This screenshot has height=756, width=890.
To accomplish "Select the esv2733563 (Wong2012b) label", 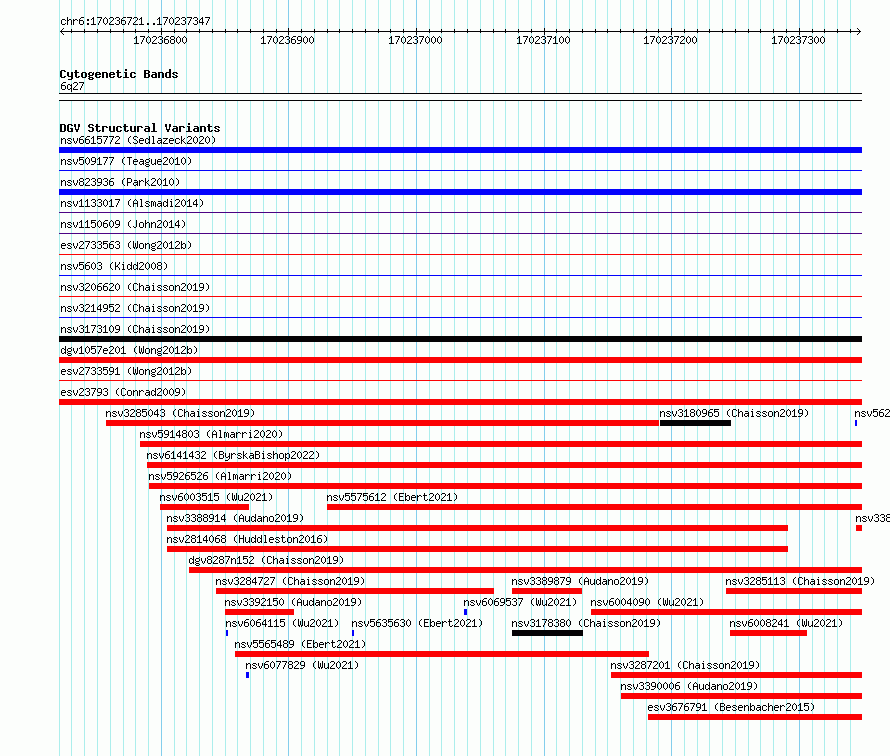I will 126,245.
